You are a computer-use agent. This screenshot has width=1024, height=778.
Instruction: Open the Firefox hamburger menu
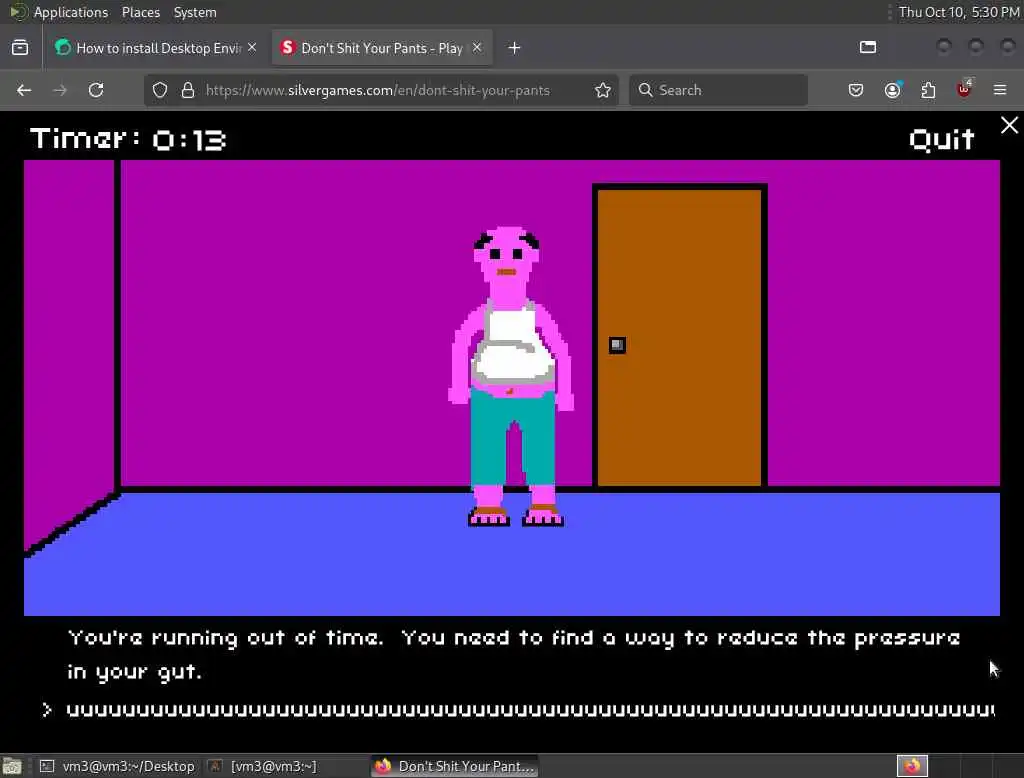[1000, 90]
